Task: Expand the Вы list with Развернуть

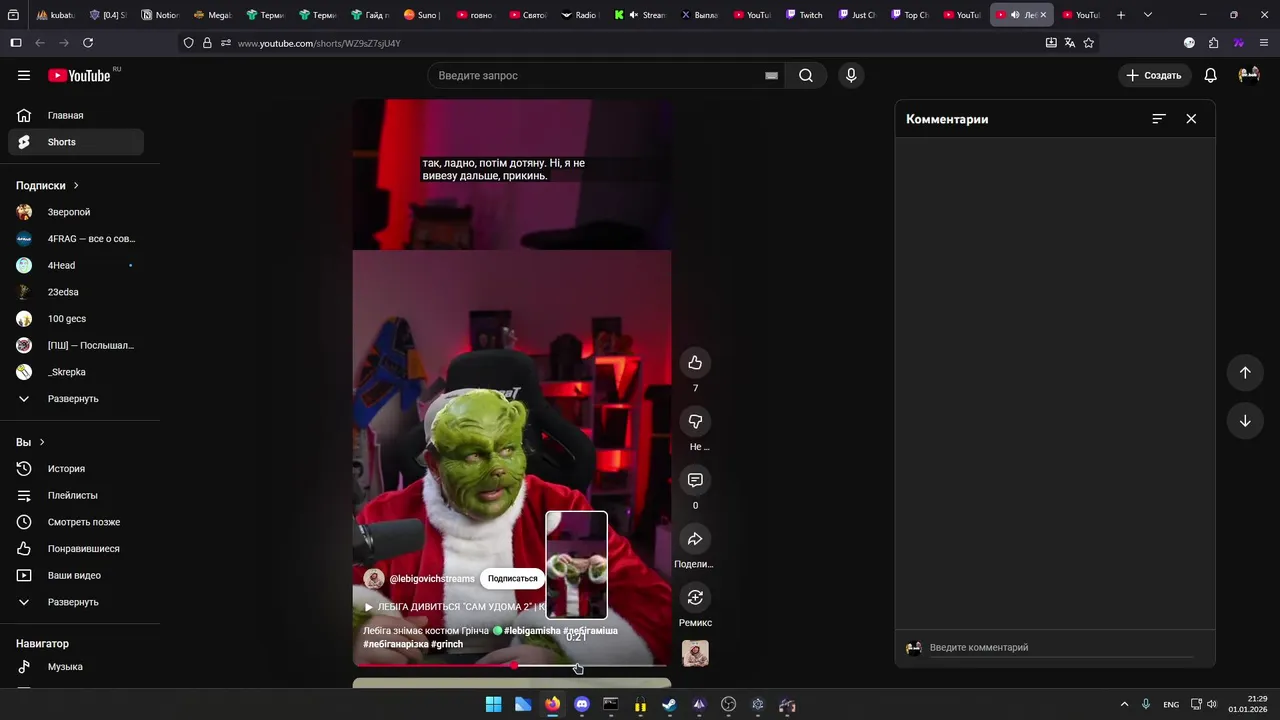Action: point(76,602)
